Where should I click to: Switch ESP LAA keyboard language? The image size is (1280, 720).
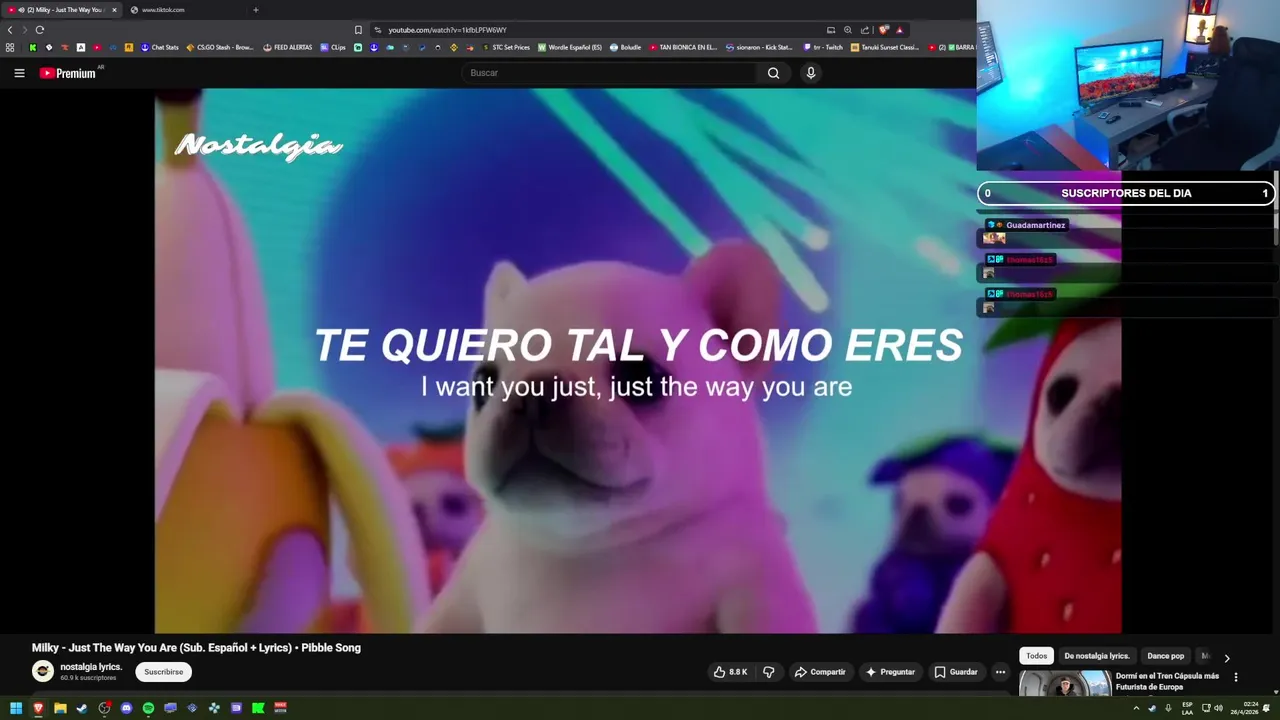point(1187,708)
